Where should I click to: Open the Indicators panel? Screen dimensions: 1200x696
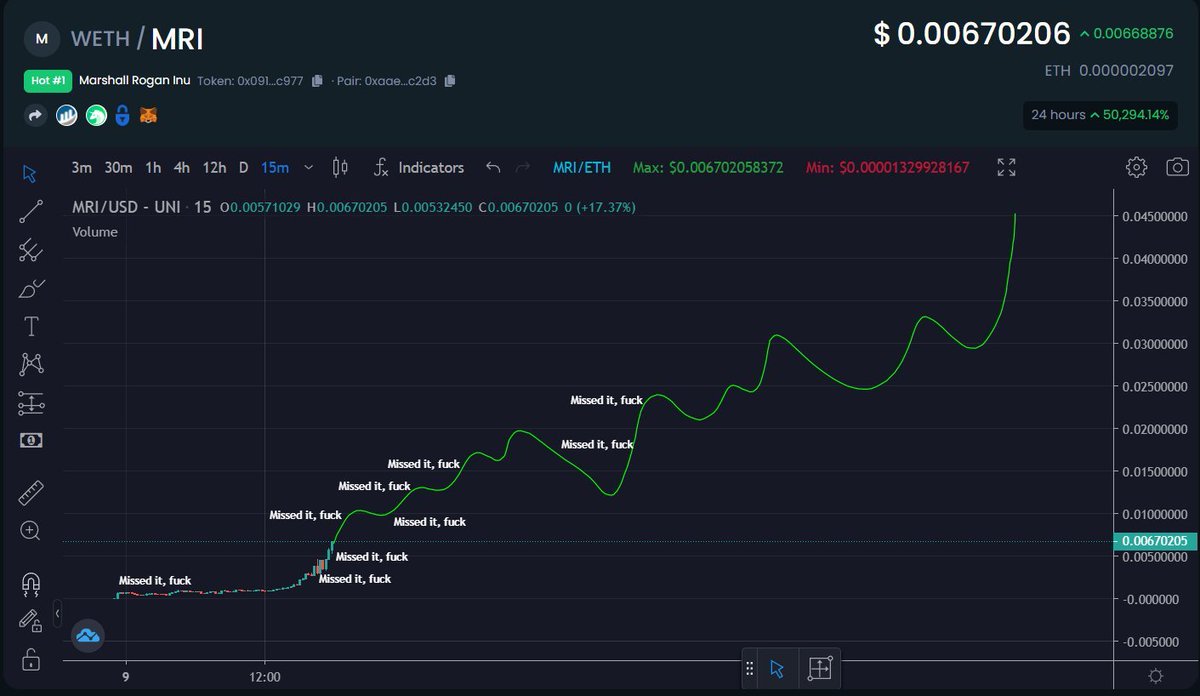431,167
